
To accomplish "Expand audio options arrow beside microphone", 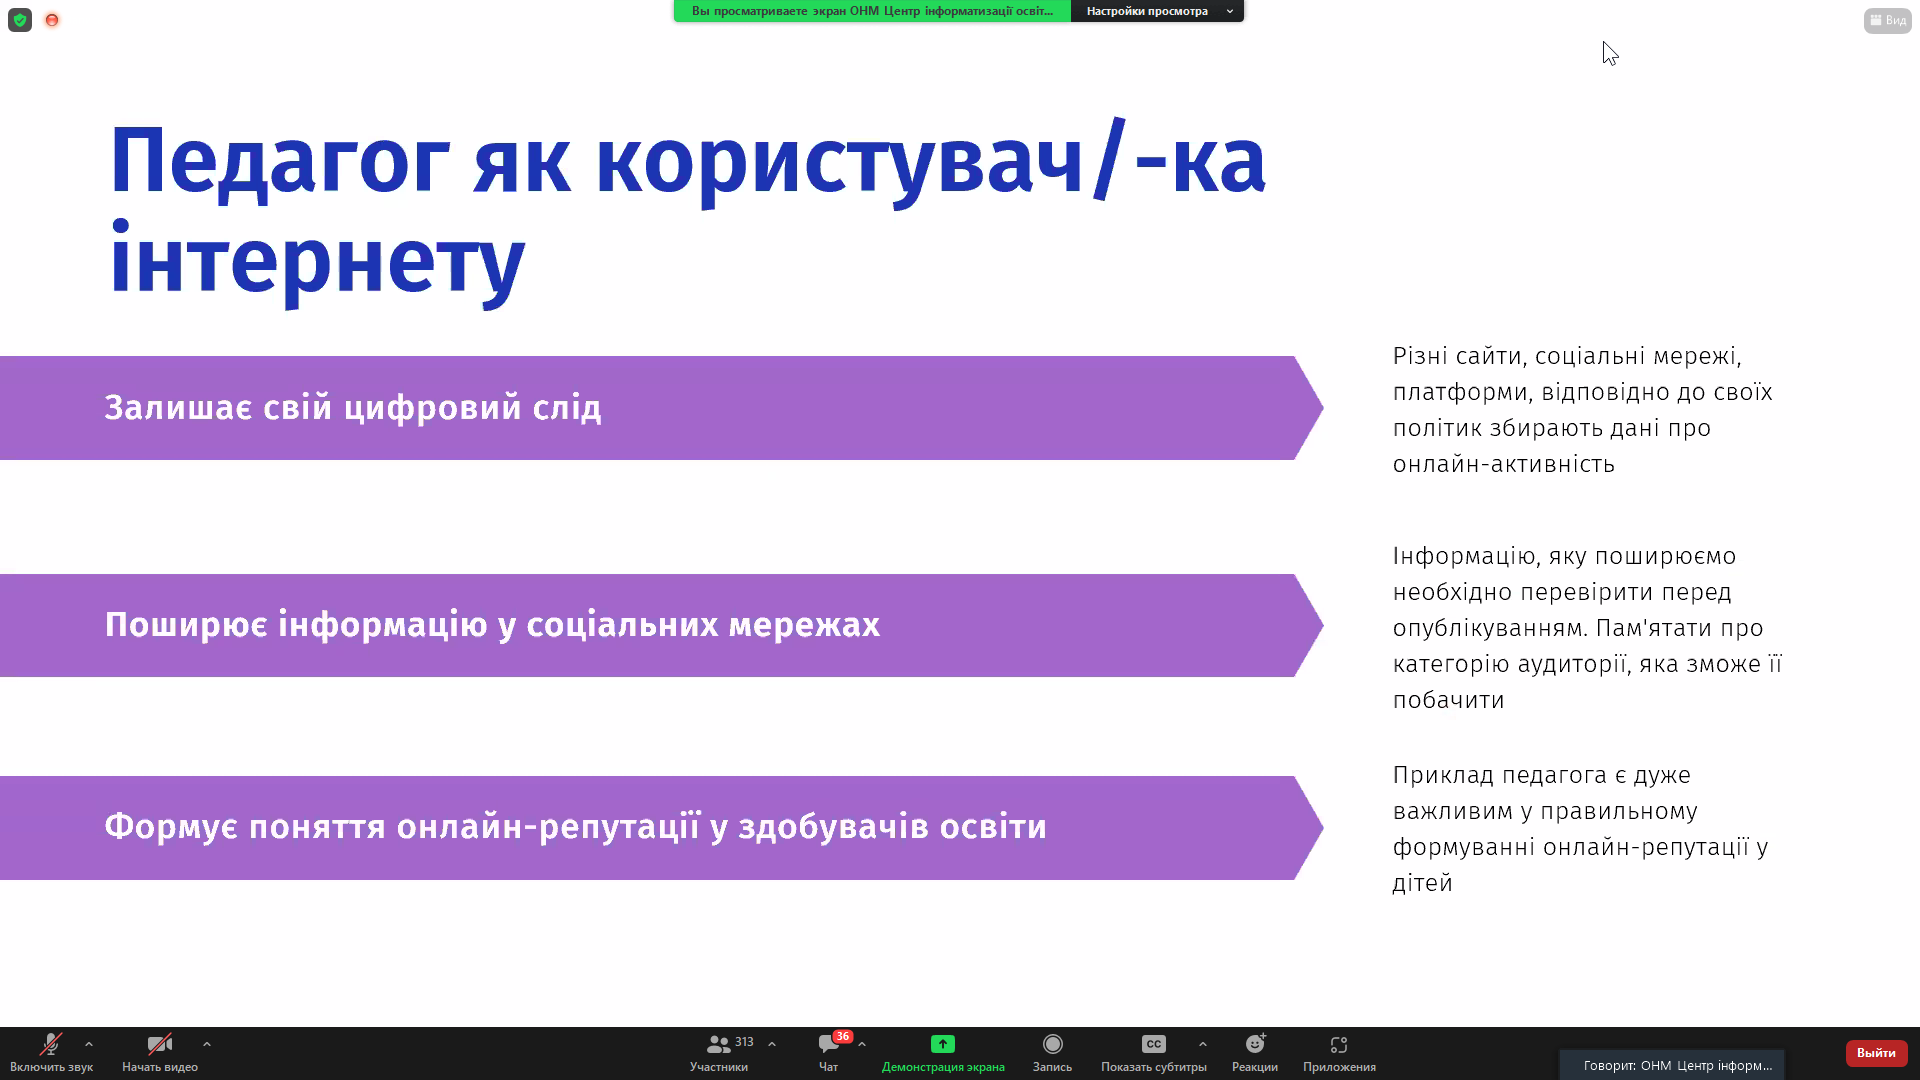I will [x=89, y=1044].
